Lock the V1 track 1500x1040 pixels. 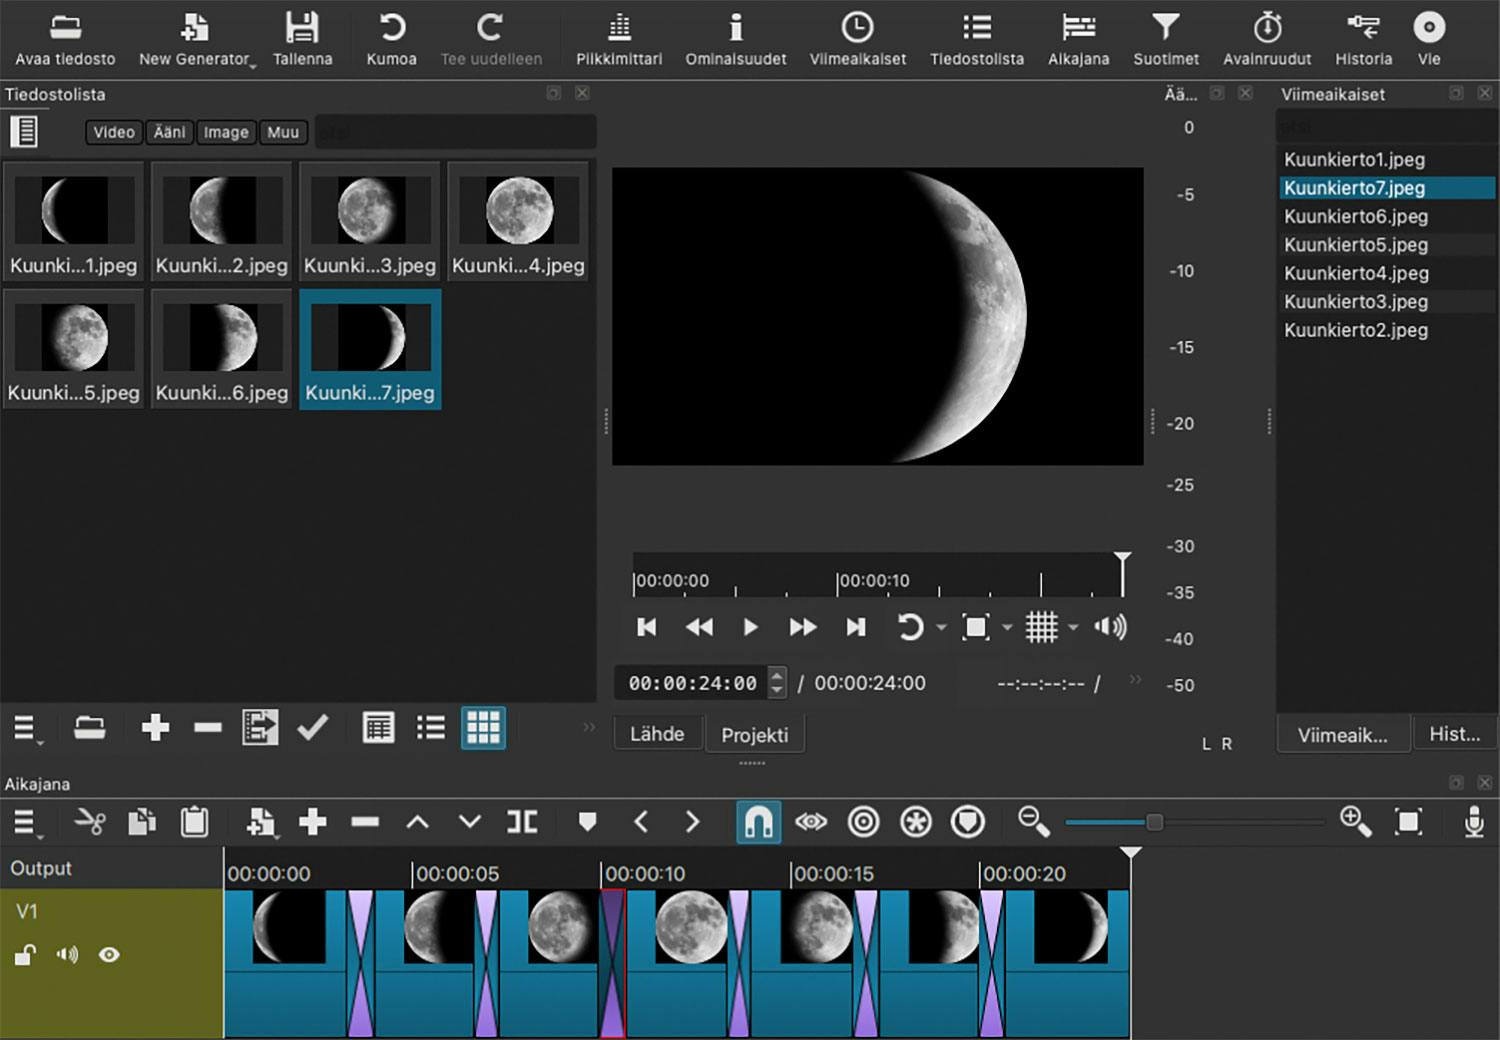click(25, 955)
